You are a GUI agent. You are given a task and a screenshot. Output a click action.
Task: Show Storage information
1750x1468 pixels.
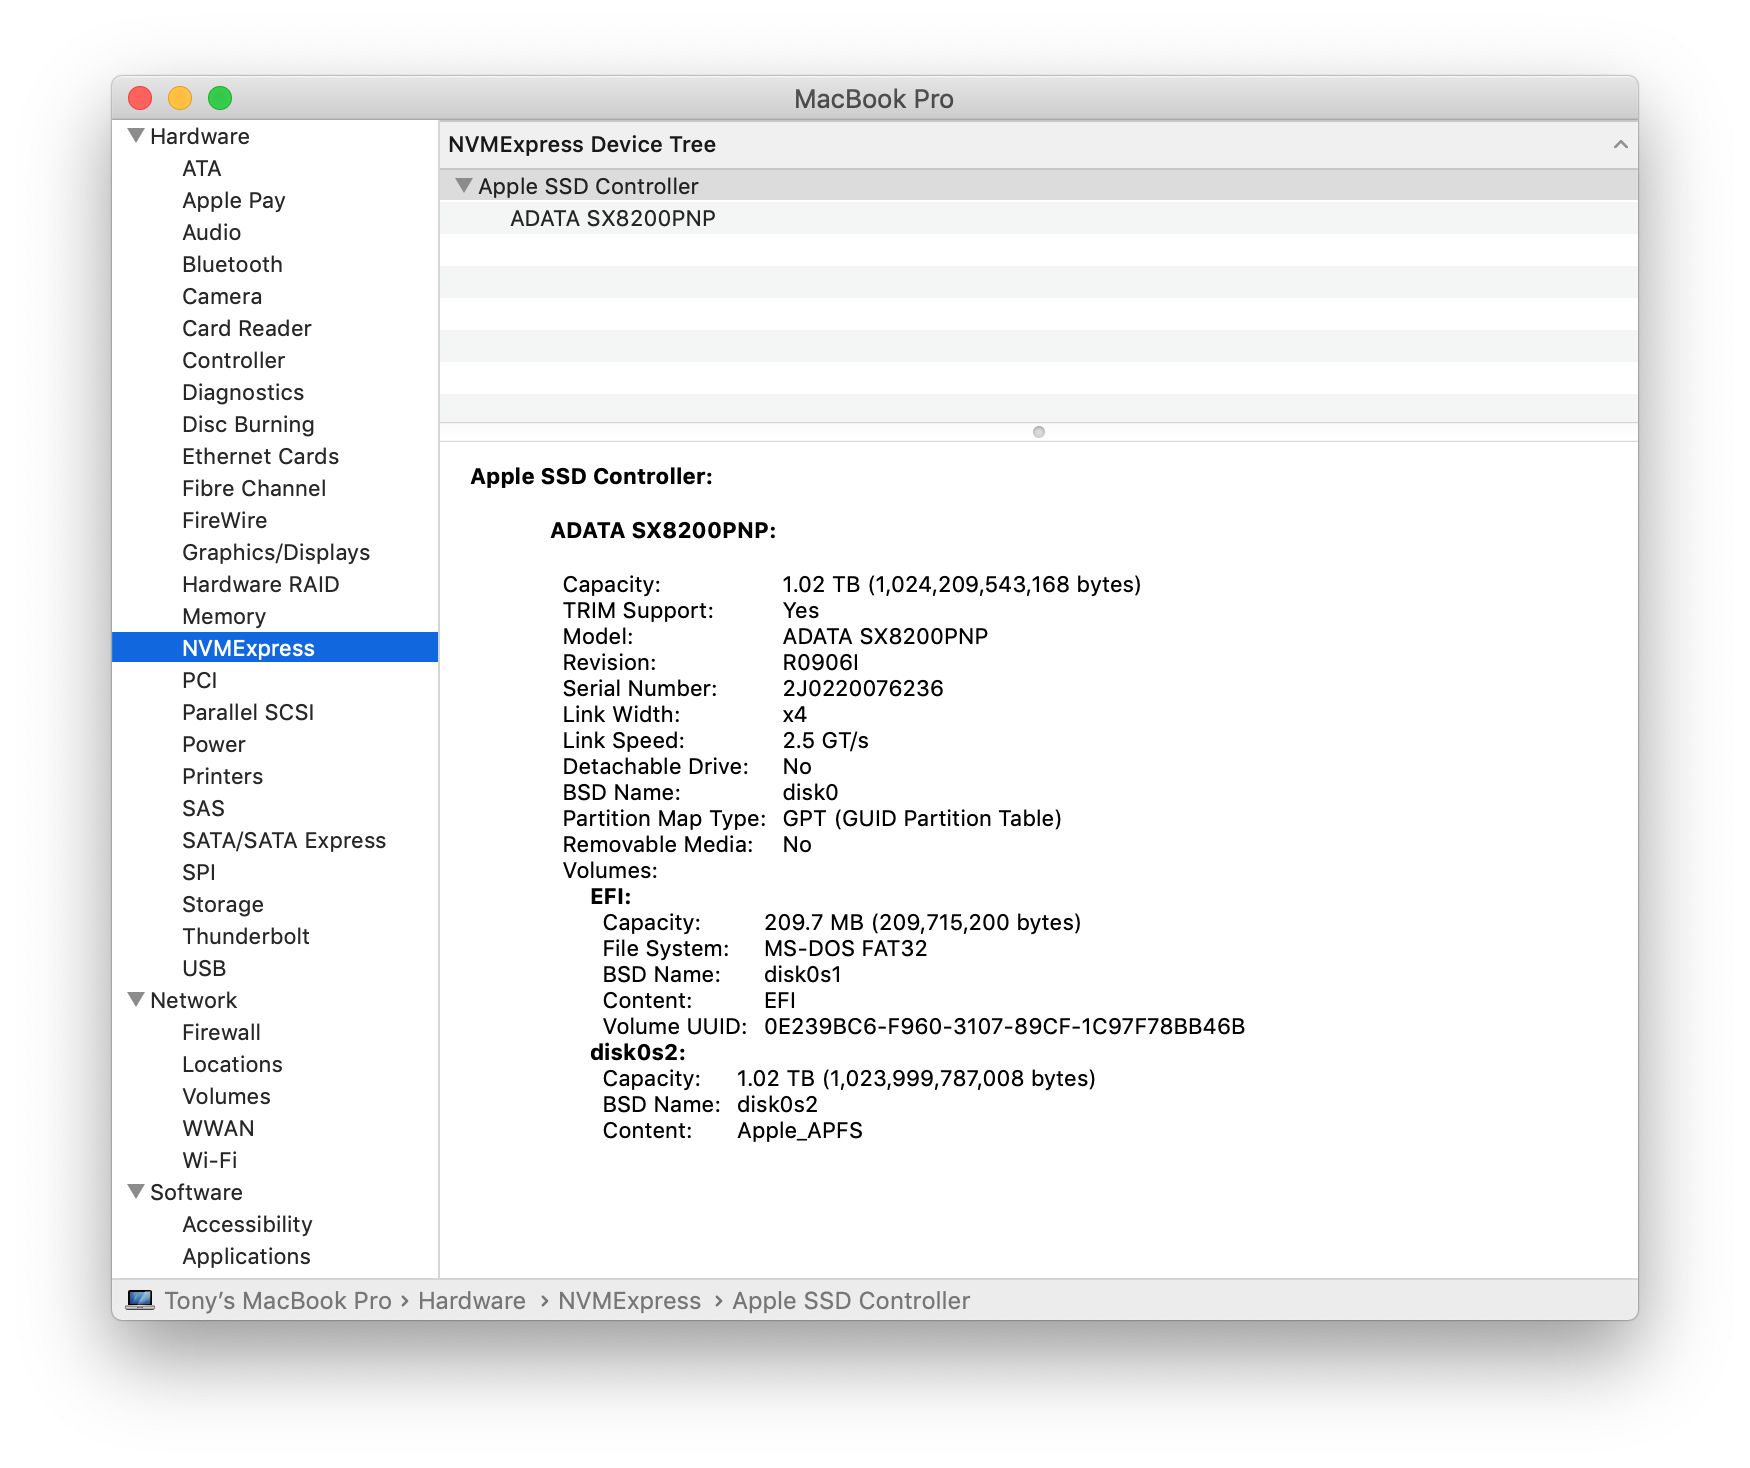(x=222, y=904)
